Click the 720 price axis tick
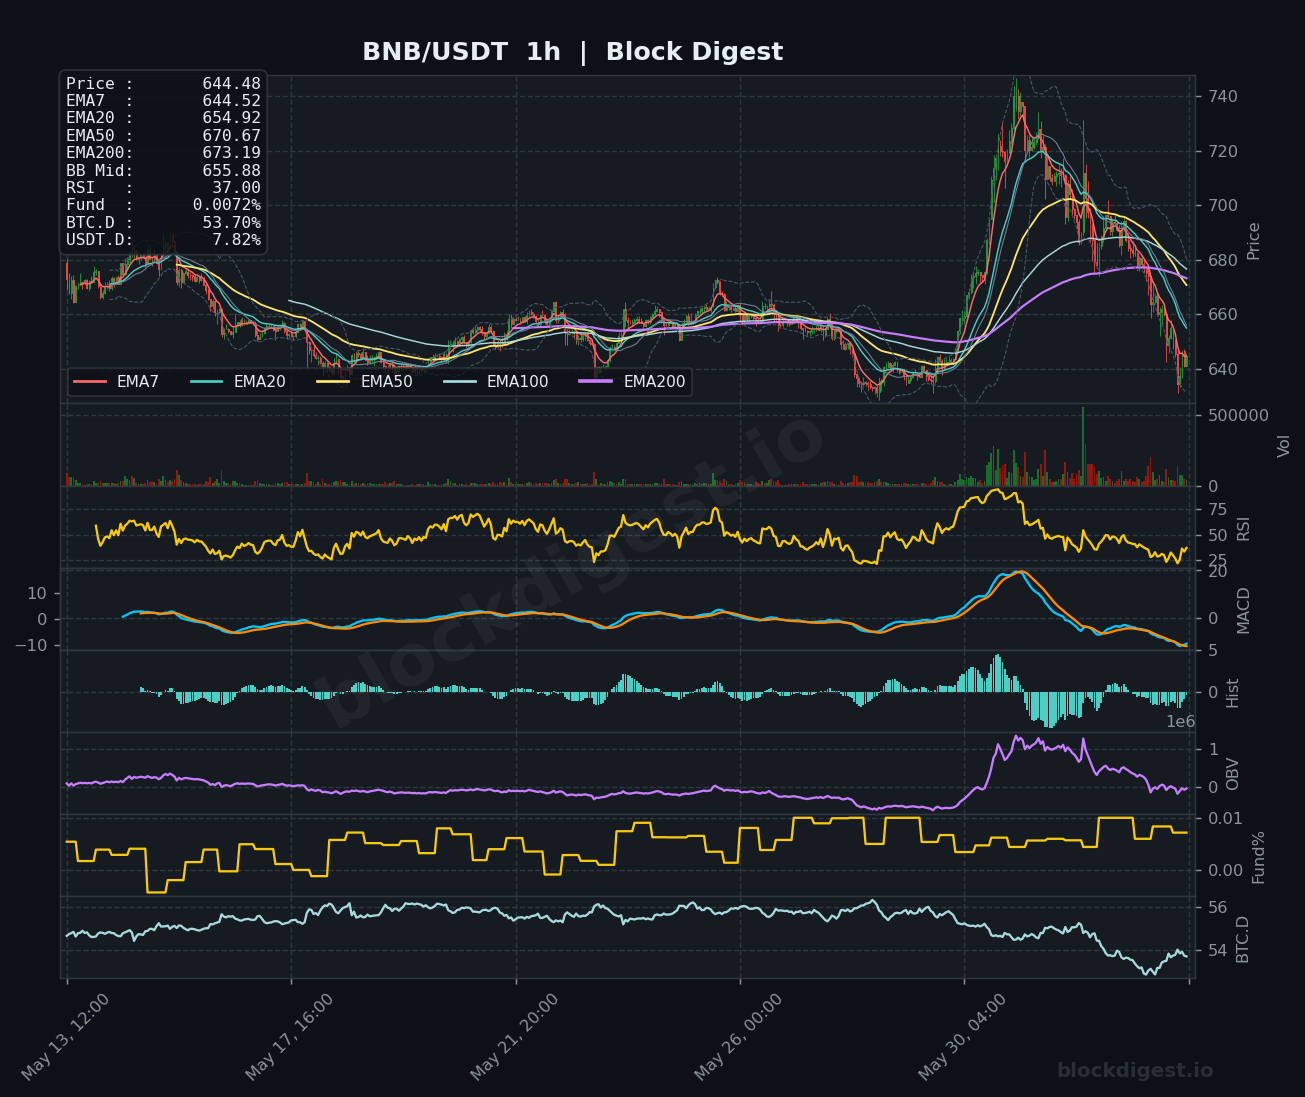Screen dimensions: 1305x1097 tap(1223, 152)
